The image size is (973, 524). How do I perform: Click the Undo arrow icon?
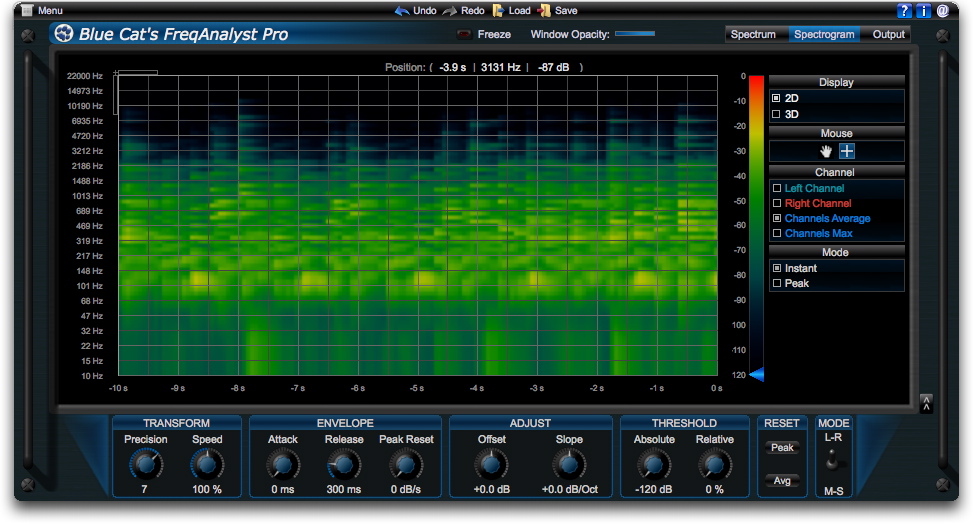click(x=401, y=11)
